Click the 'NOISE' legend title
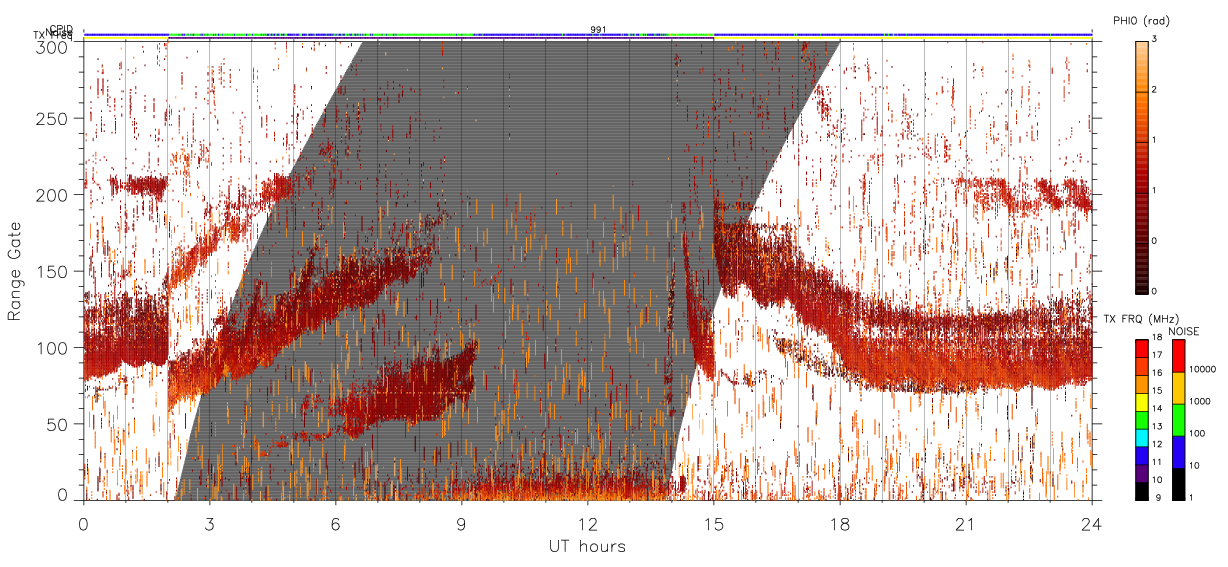The width and height of the screenshot is (1228, 567). point(1185,331)
